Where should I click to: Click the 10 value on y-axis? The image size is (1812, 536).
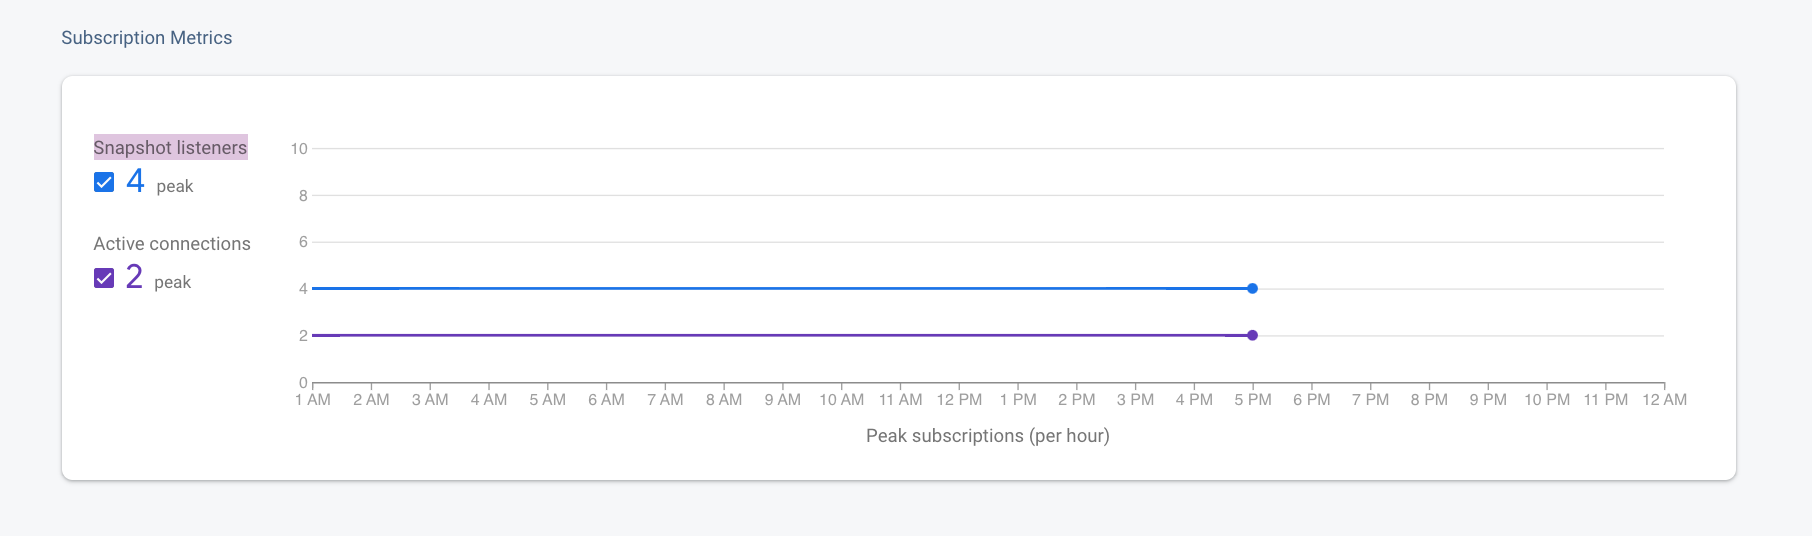299,149
